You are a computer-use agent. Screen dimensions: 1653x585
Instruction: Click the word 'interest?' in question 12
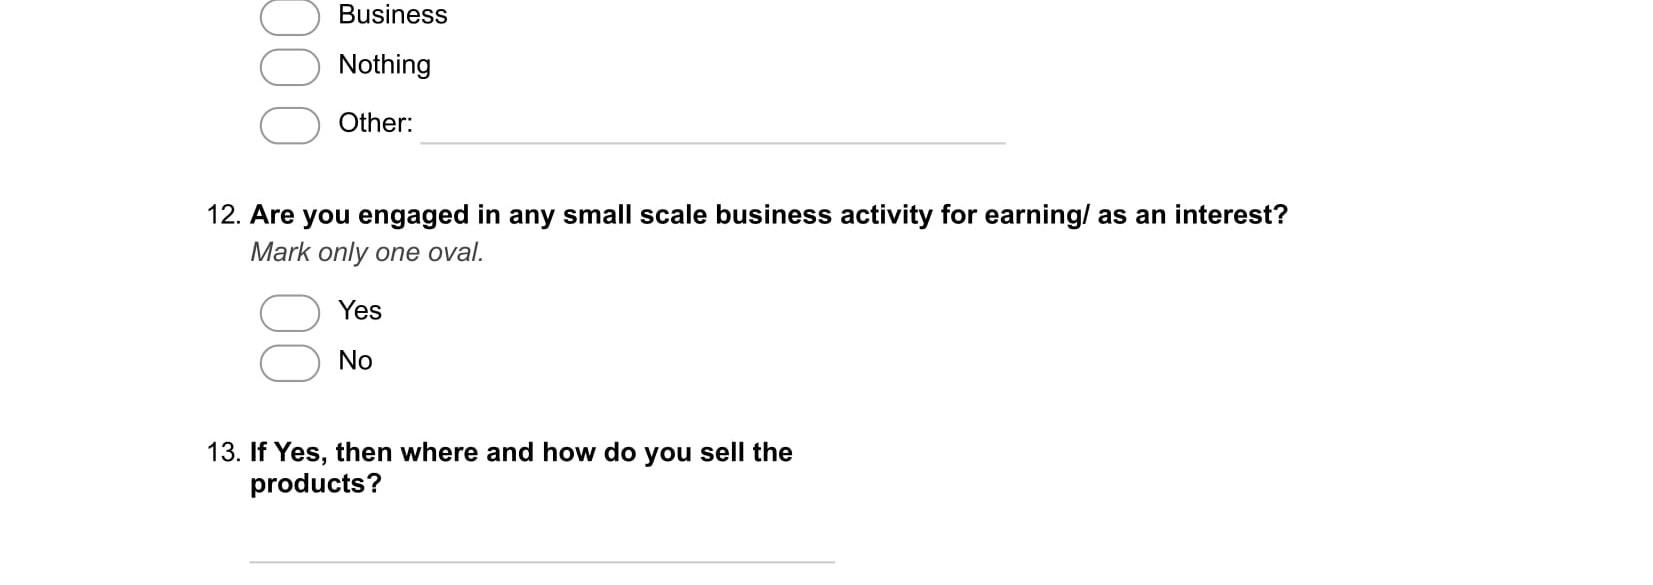1230,215
